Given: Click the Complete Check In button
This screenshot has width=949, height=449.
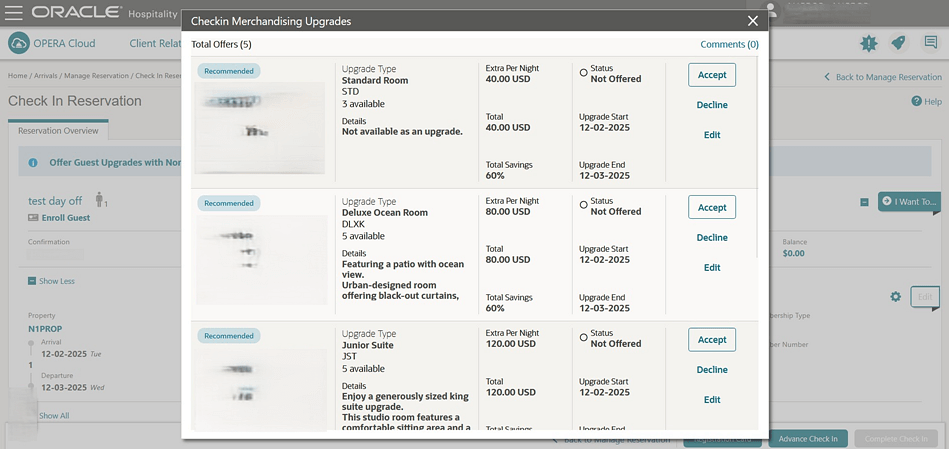Looking at the screenshot, I should pos(896,439).
